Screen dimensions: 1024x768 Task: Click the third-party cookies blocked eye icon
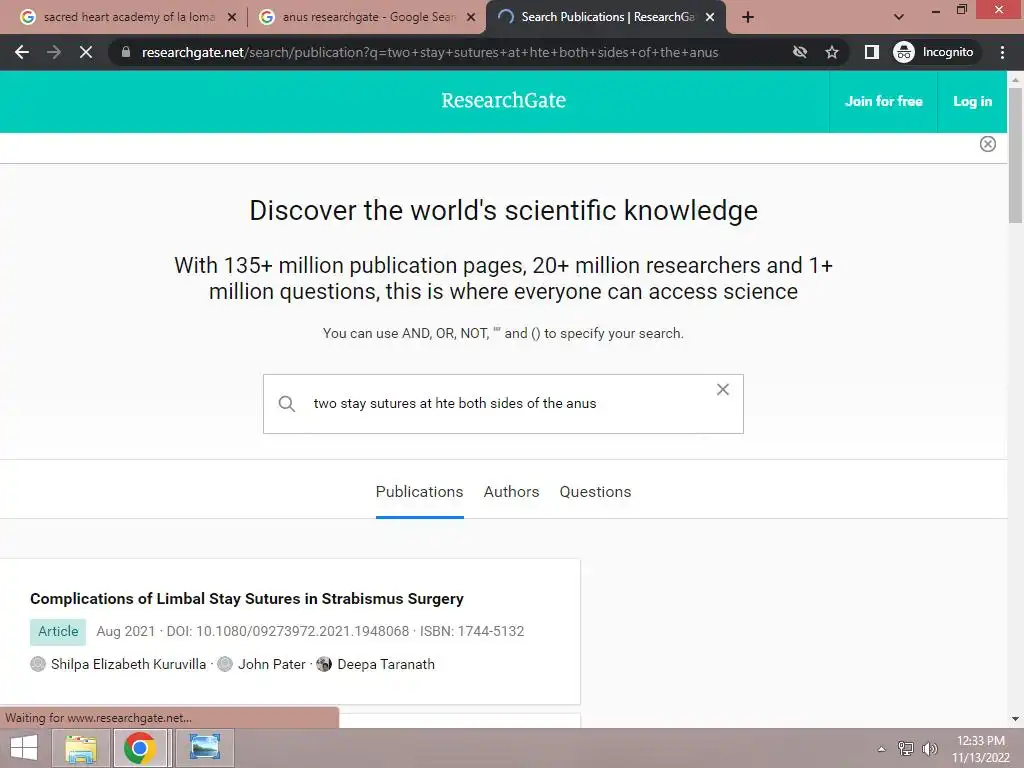tap(799, 52)
